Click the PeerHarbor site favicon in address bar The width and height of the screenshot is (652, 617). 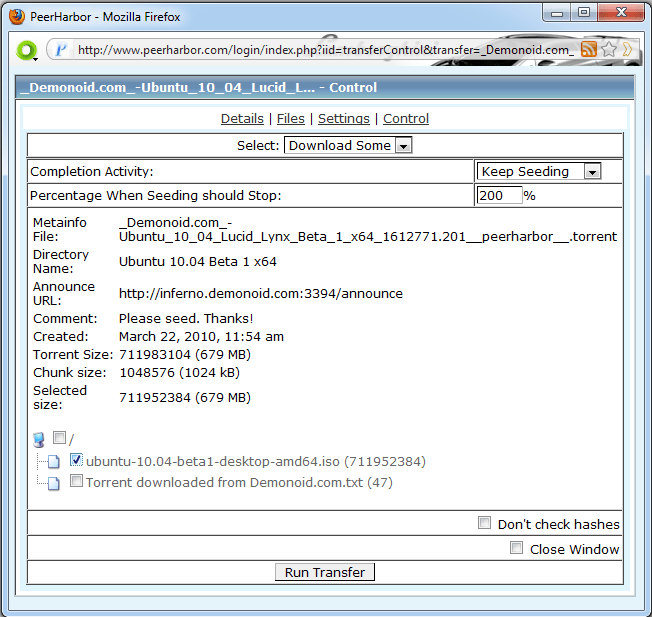point(61,50)
